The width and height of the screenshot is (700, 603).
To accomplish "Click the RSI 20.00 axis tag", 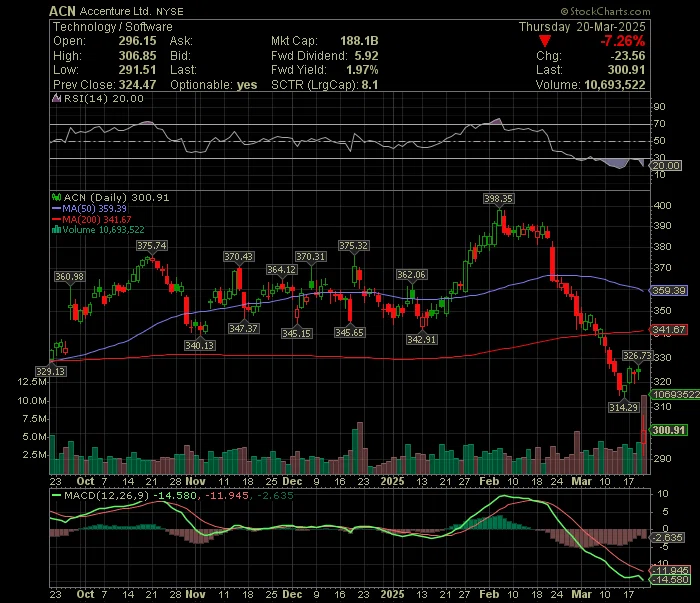I will (x=666, y=166).
